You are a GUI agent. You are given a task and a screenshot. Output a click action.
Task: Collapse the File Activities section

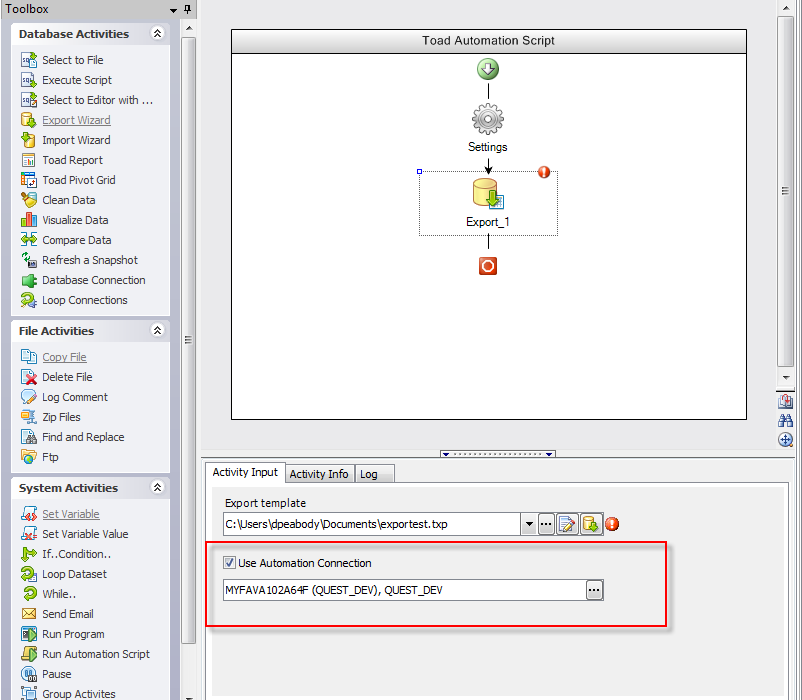pos(158,330)
